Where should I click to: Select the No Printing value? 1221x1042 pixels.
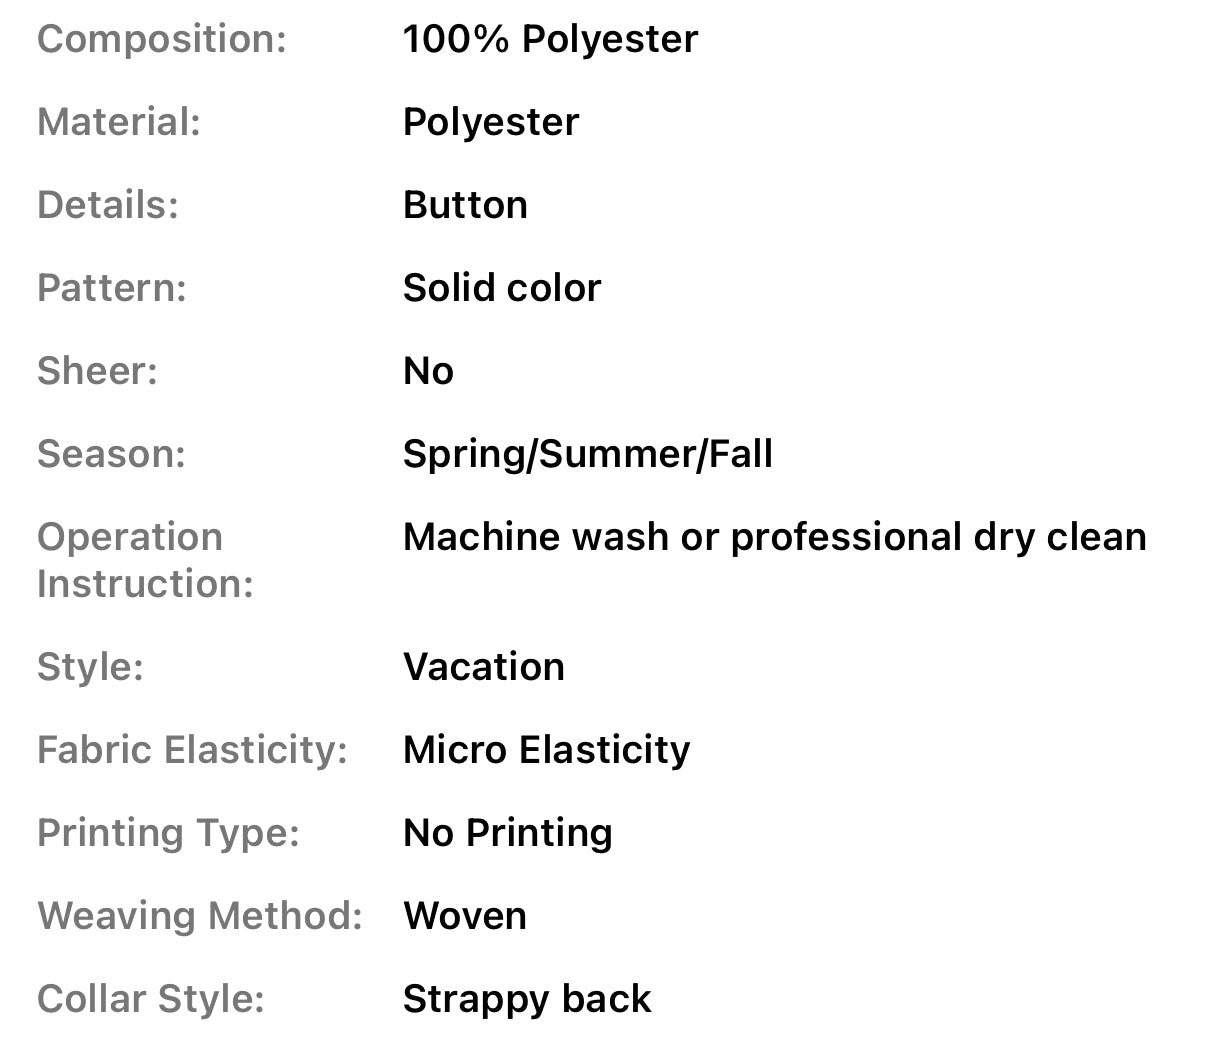click(x=508, y=833)
